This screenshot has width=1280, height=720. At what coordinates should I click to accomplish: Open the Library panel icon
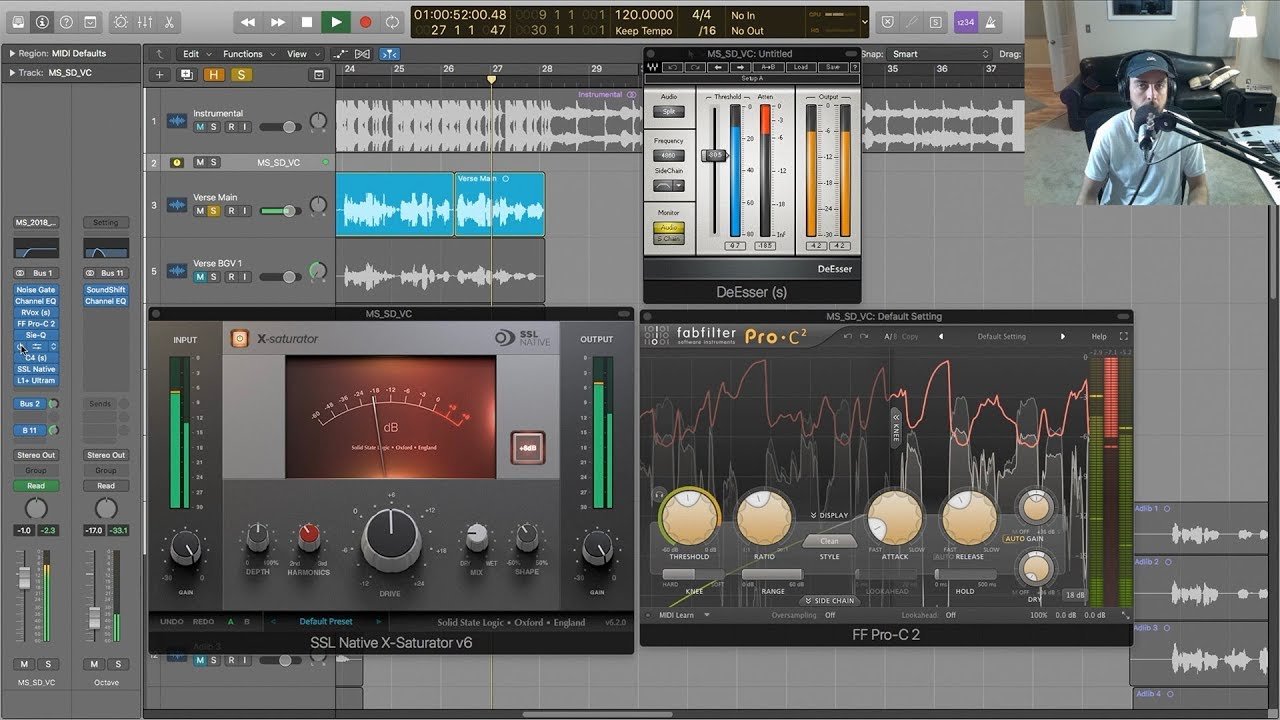(x=18, y=21)
